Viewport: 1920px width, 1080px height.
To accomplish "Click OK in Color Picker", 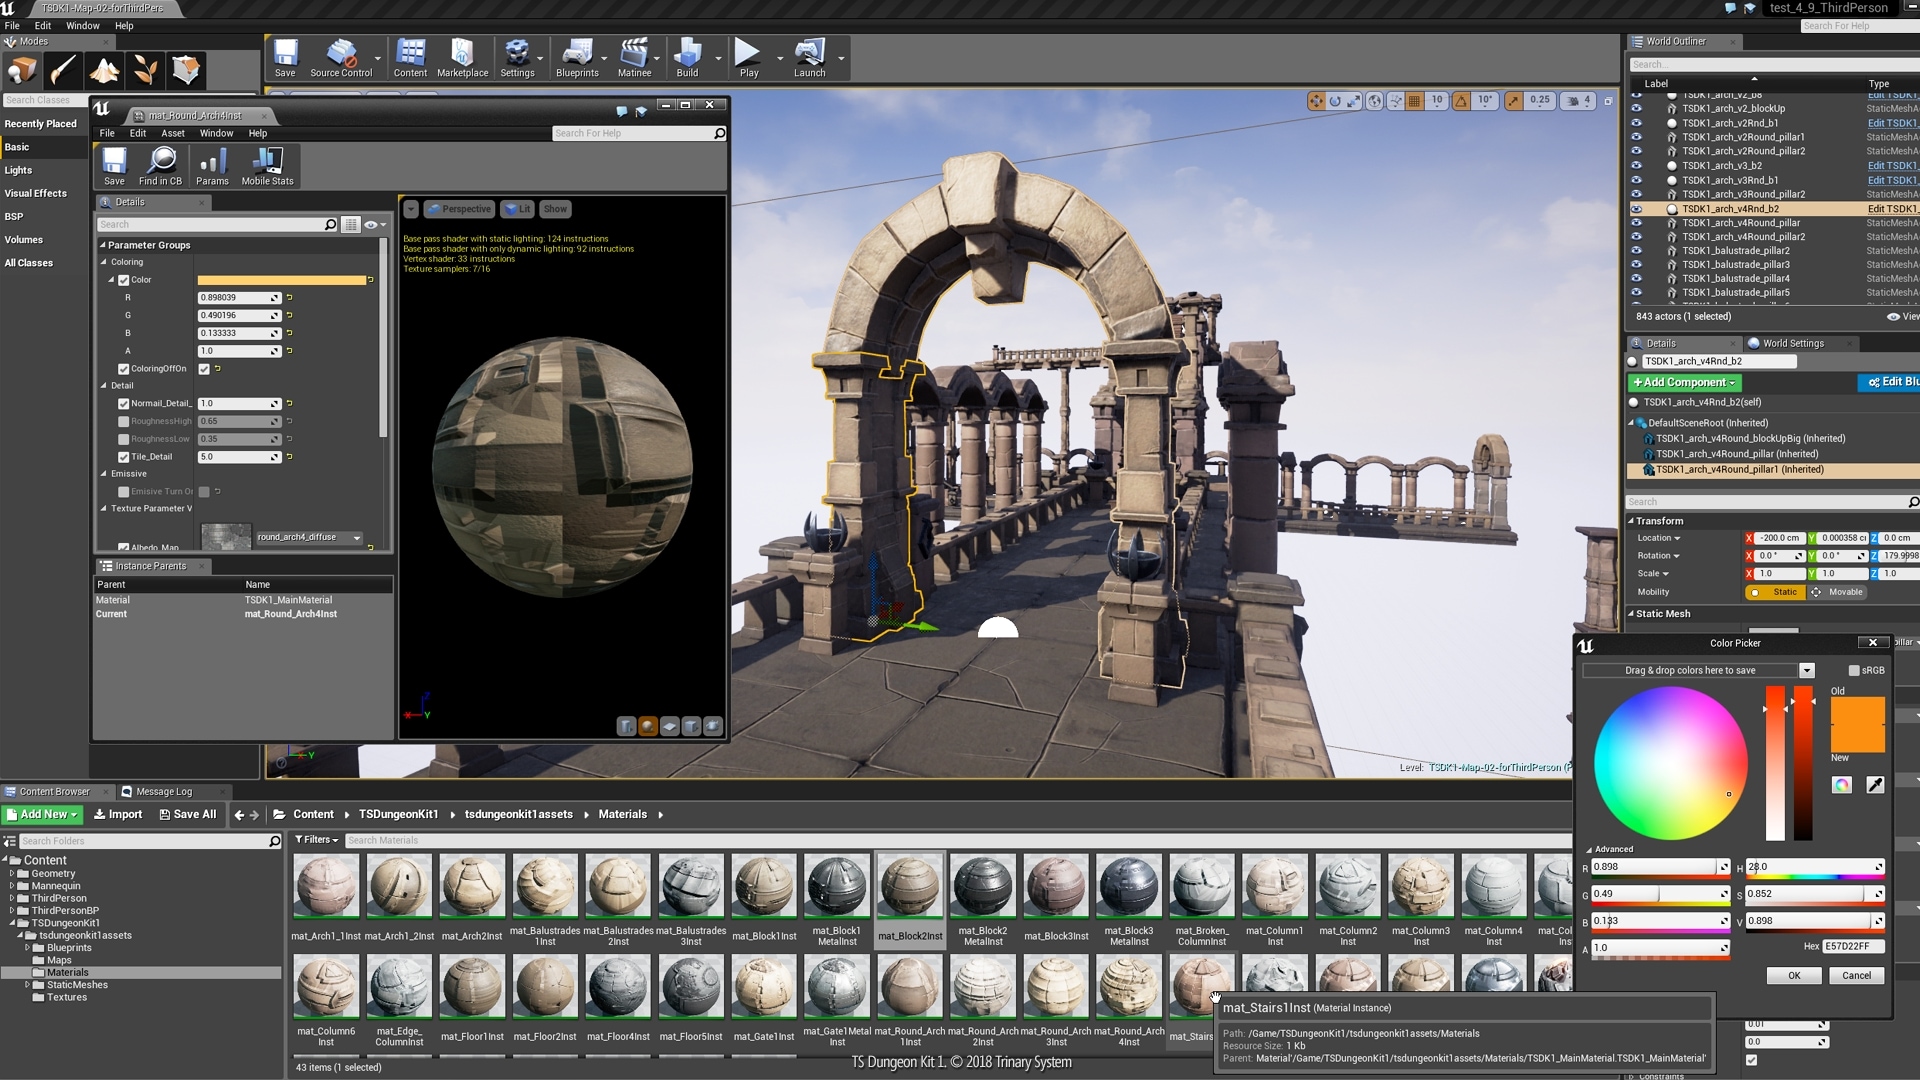I will click(x=1794, y=976).
